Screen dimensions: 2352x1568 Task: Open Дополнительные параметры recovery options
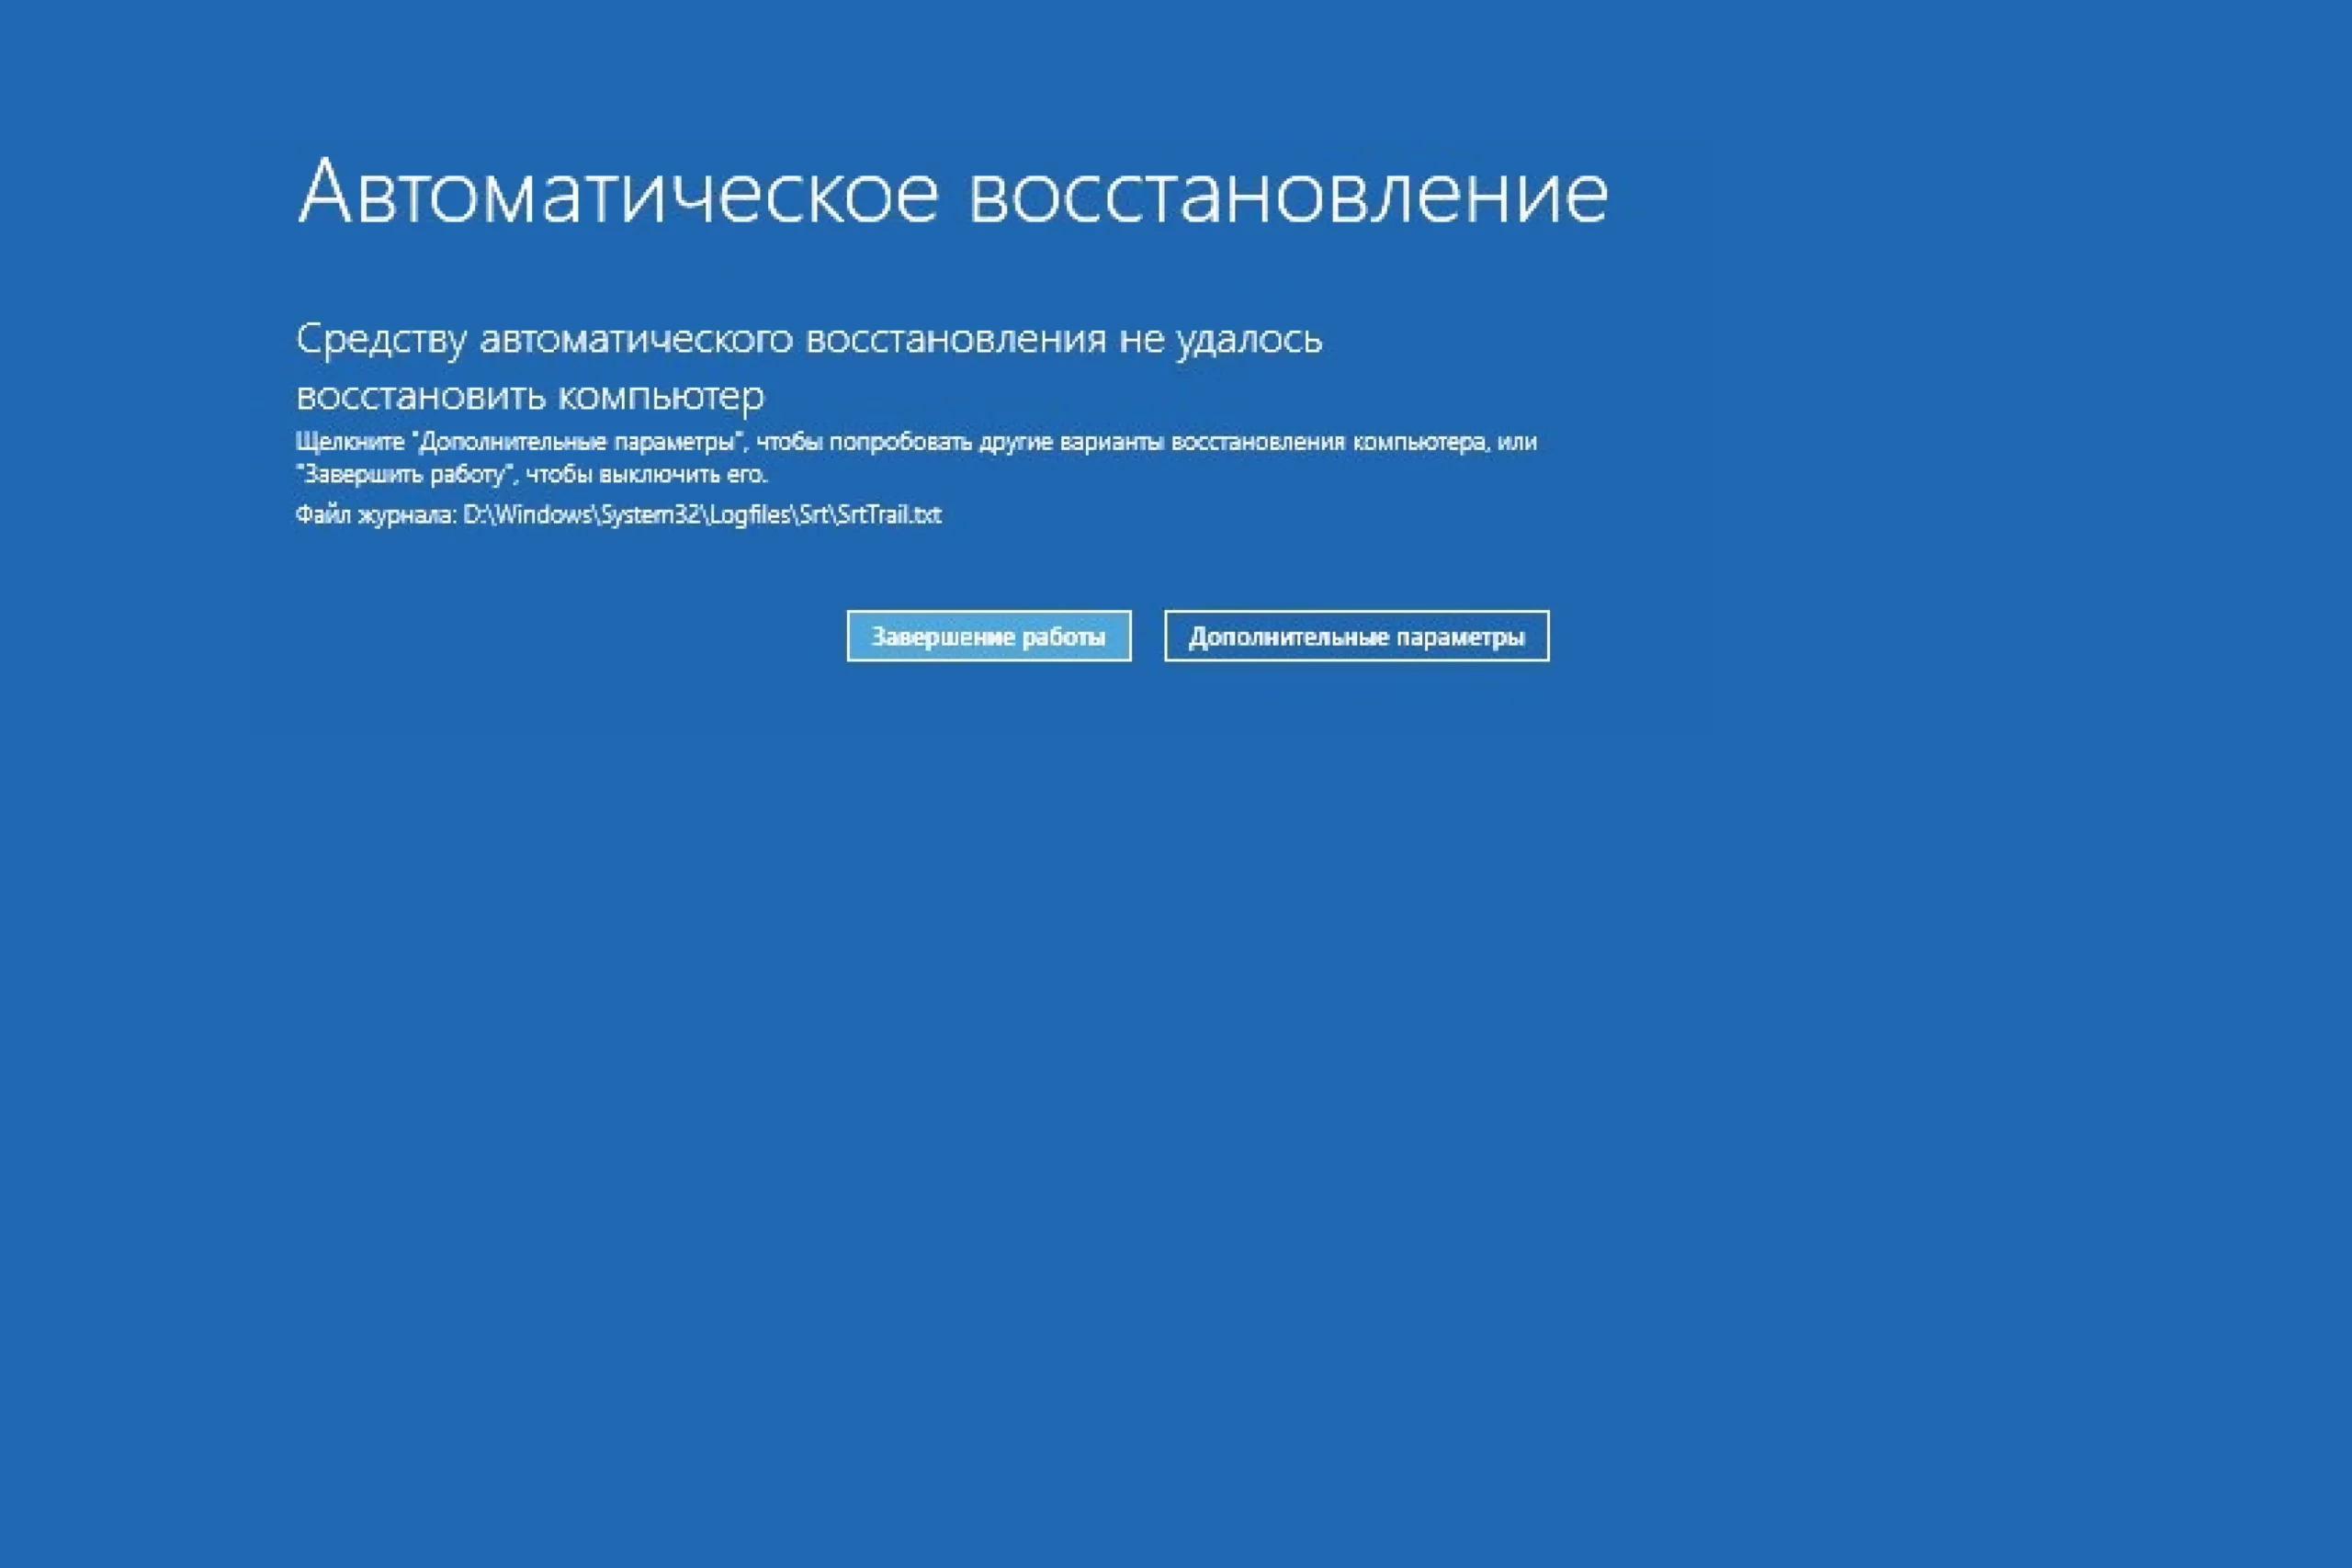pyautogui.click(x=1356, y=636)
